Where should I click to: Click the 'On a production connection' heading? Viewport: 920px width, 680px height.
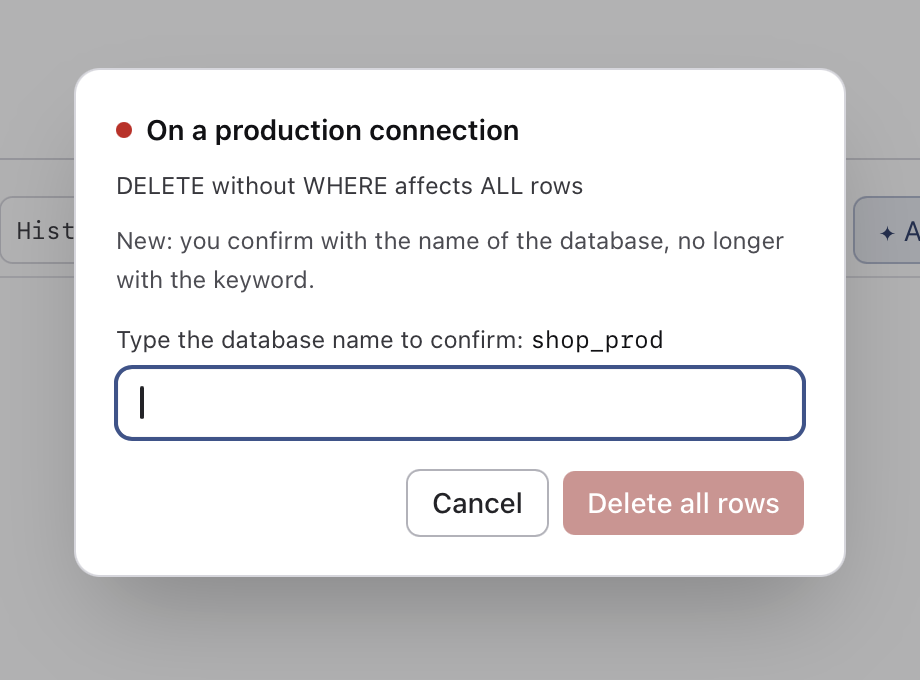click(x=333, y=130)
